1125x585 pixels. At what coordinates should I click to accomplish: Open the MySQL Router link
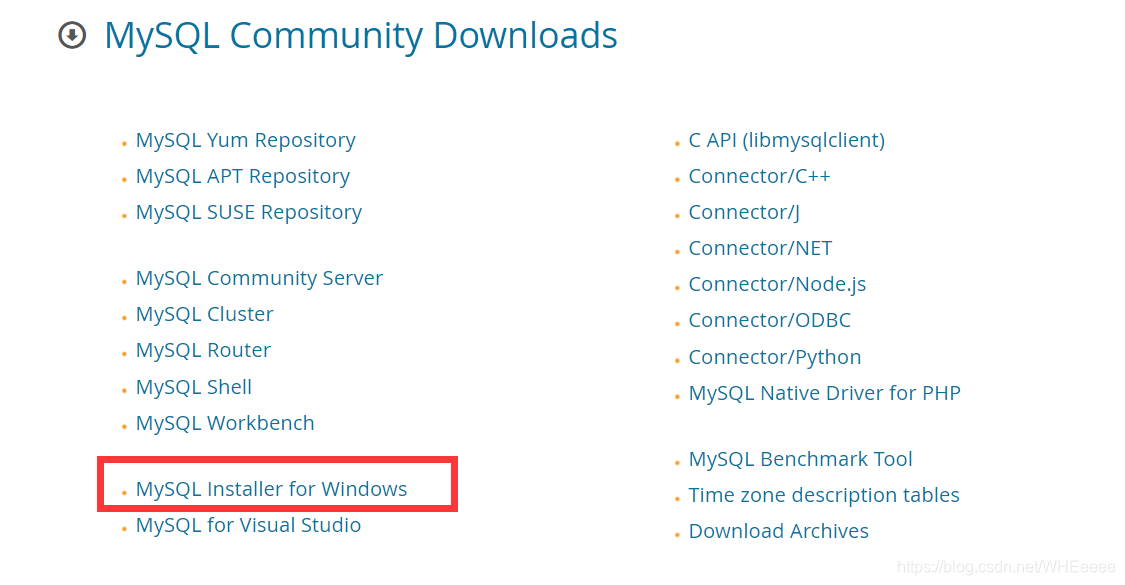[203, 350]
